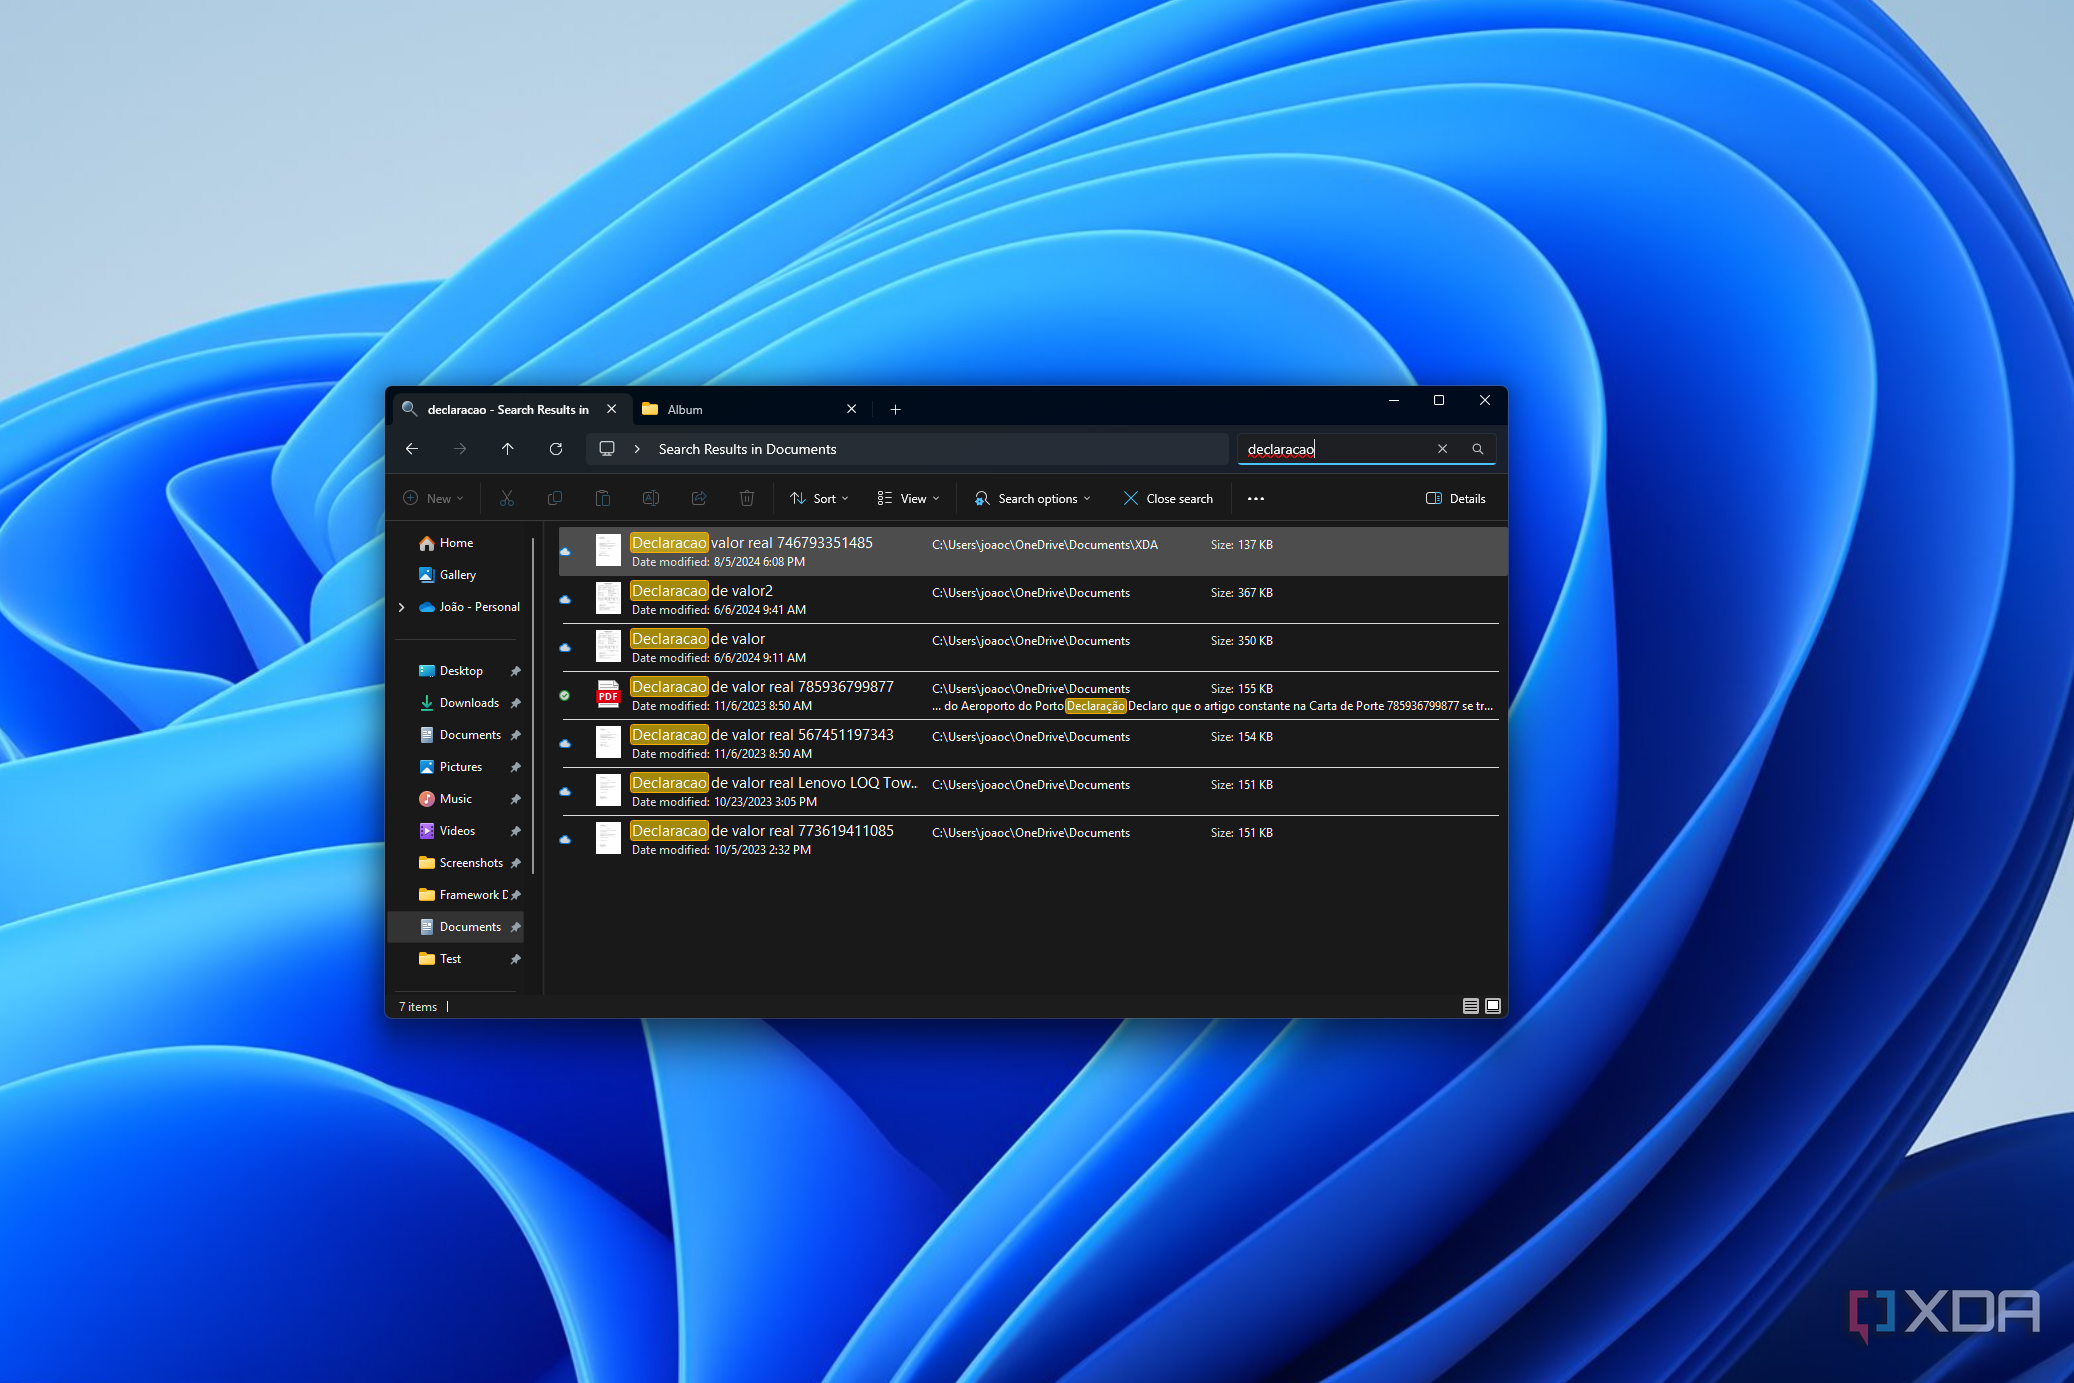Open the See more three-dots menu
The image size is (2074, 1383).
click(1256, 498)
